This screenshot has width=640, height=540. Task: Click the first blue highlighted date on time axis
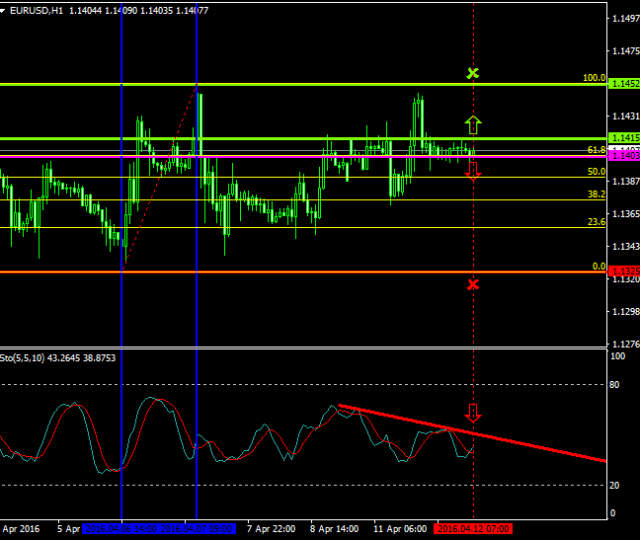pyautogui.click(x=121, y=527)
